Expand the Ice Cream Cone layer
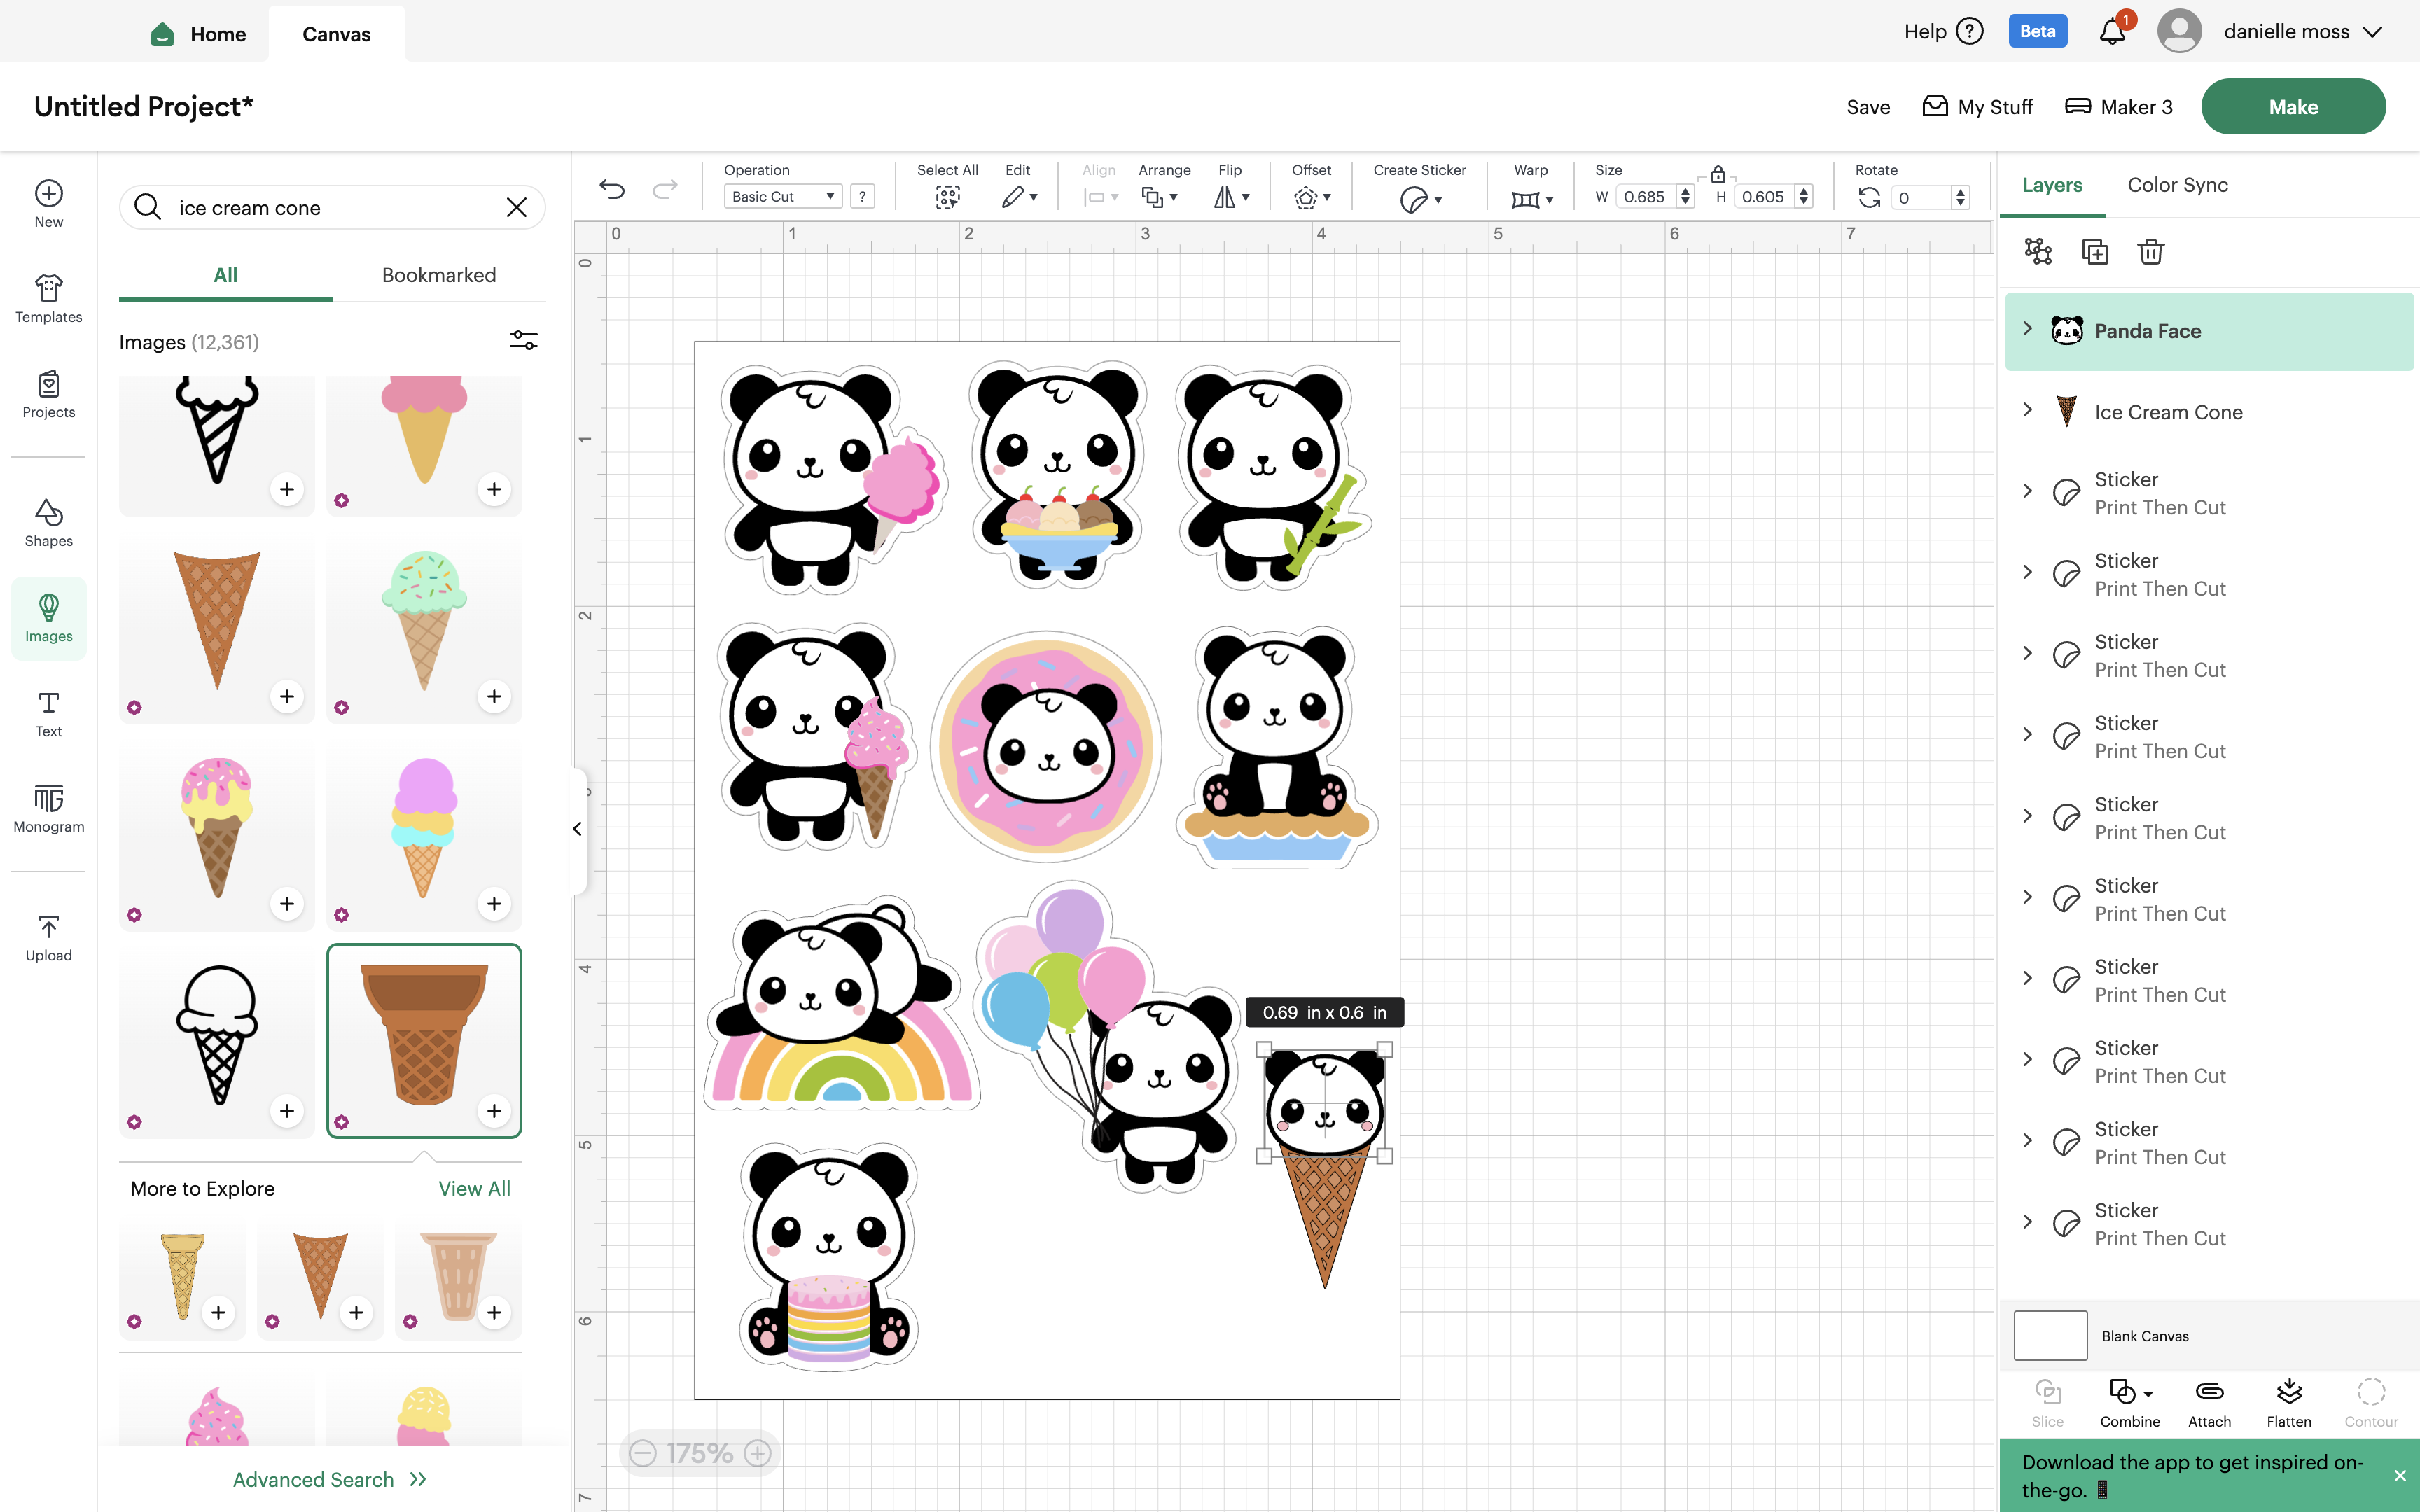This screenshot has height=1512, width=2420. pos(2027,410)
